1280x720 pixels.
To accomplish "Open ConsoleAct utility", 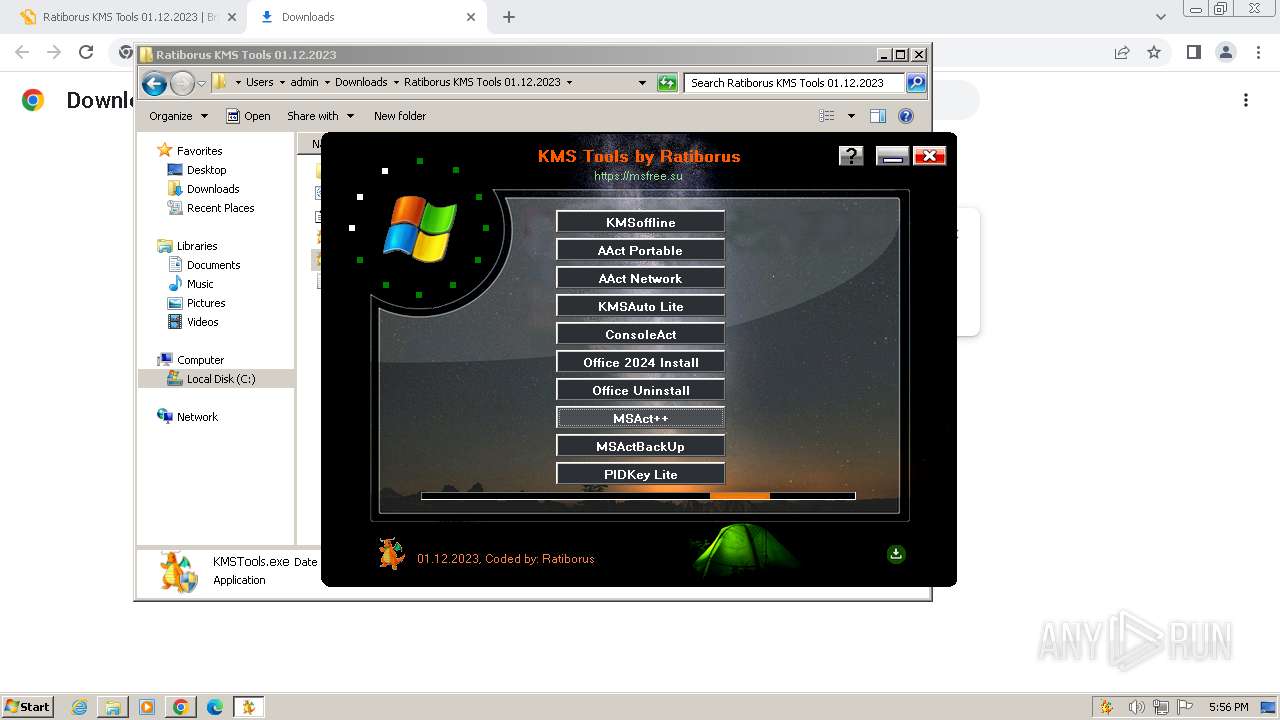I will coord(640,334).
